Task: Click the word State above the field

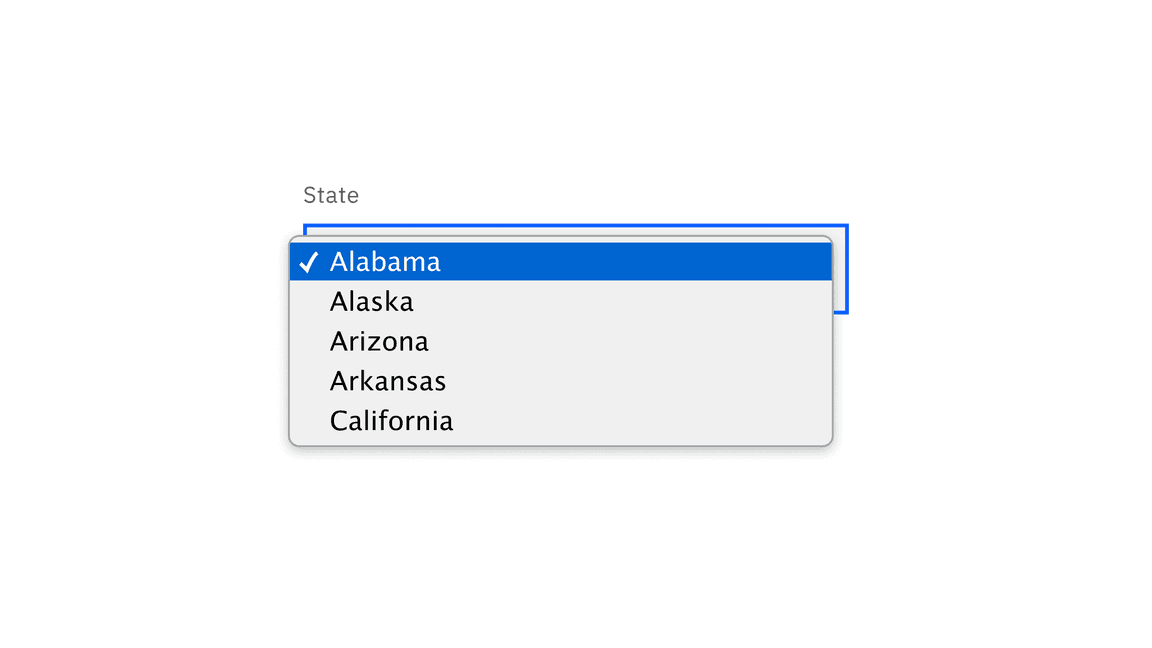Action: (331, 195)
